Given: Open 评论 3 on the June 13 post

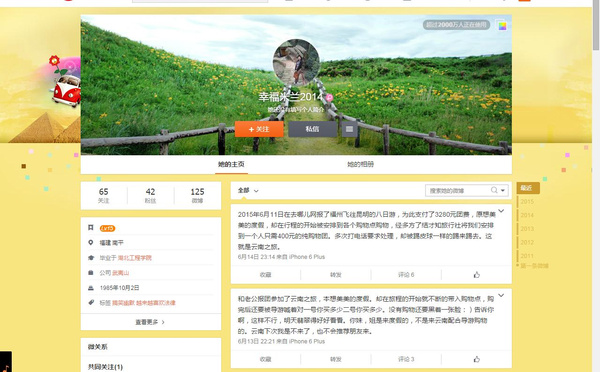Looking at the screenshot, I should 406,359.
